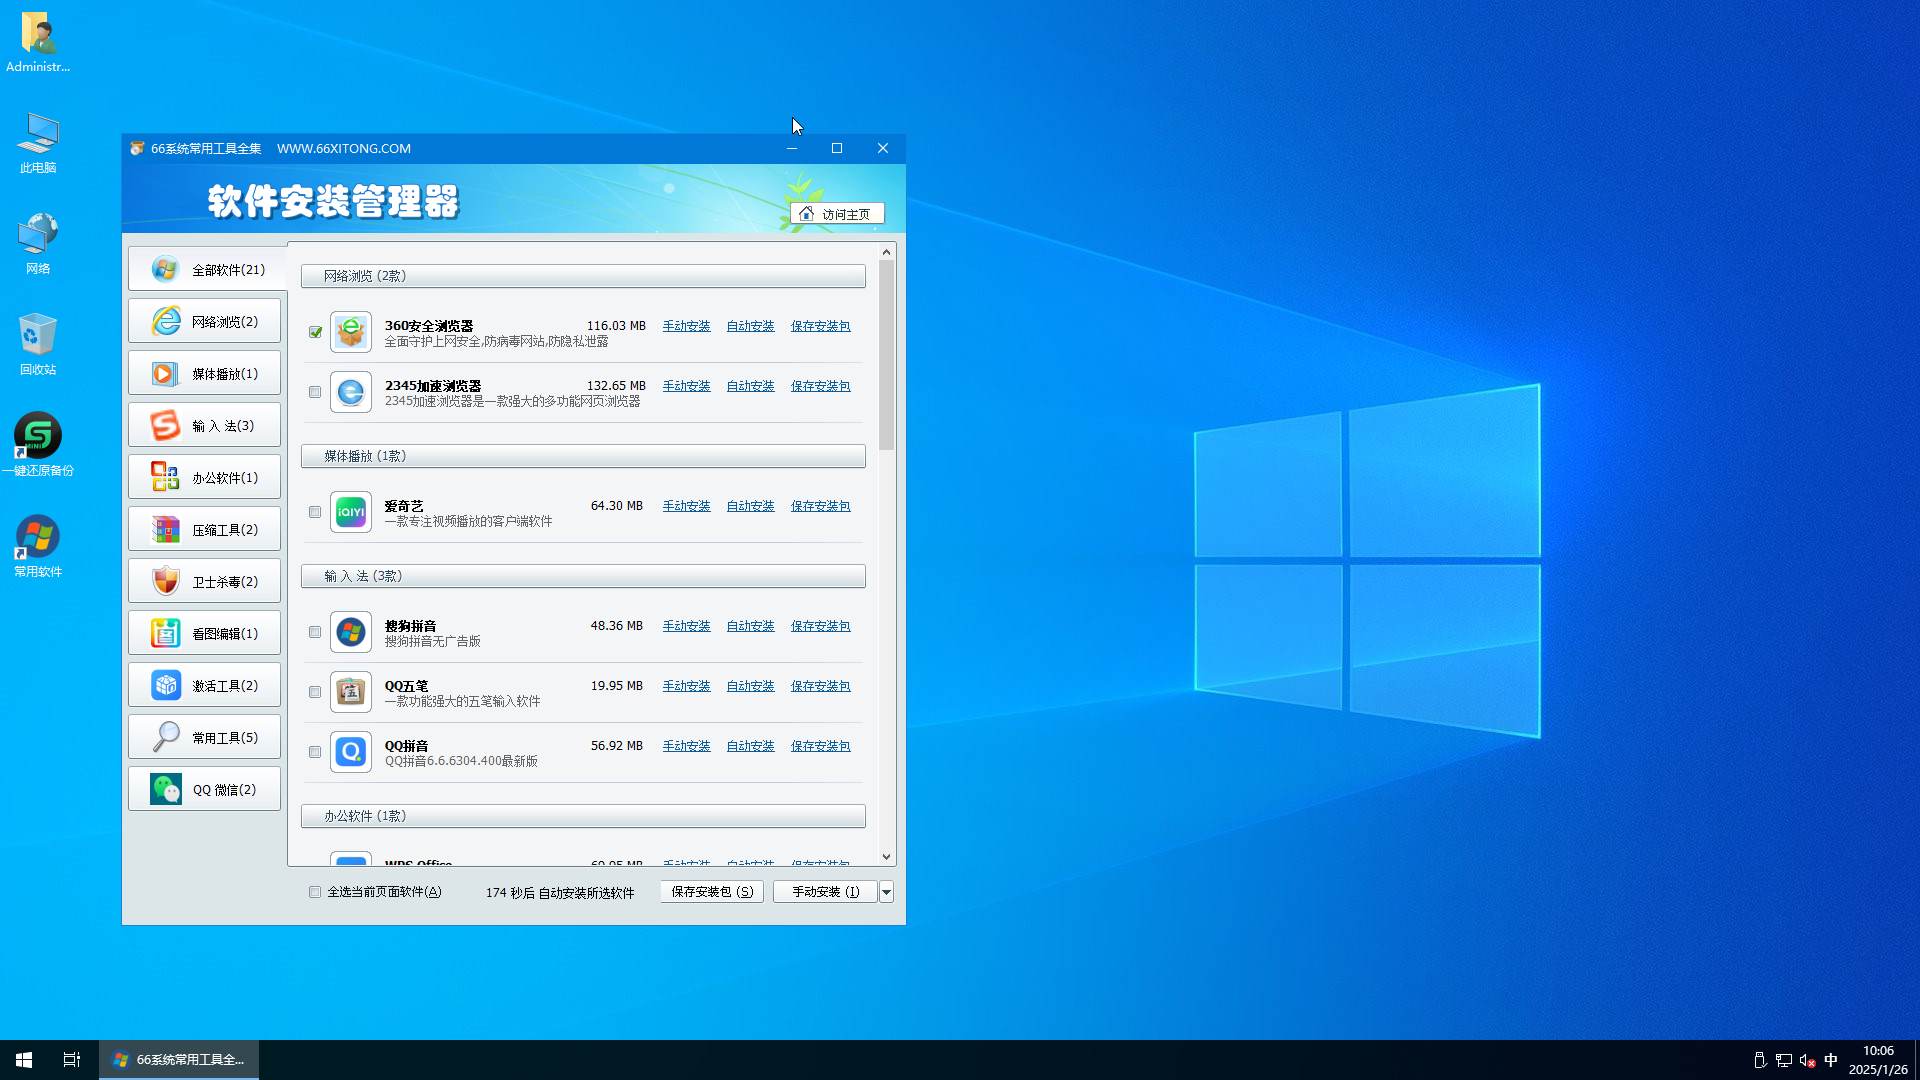The width and height of the screenshot is (1920, 1080).
Task: Click 自动安装 link for 2345加速浏览器
Action: coord(750,386)
